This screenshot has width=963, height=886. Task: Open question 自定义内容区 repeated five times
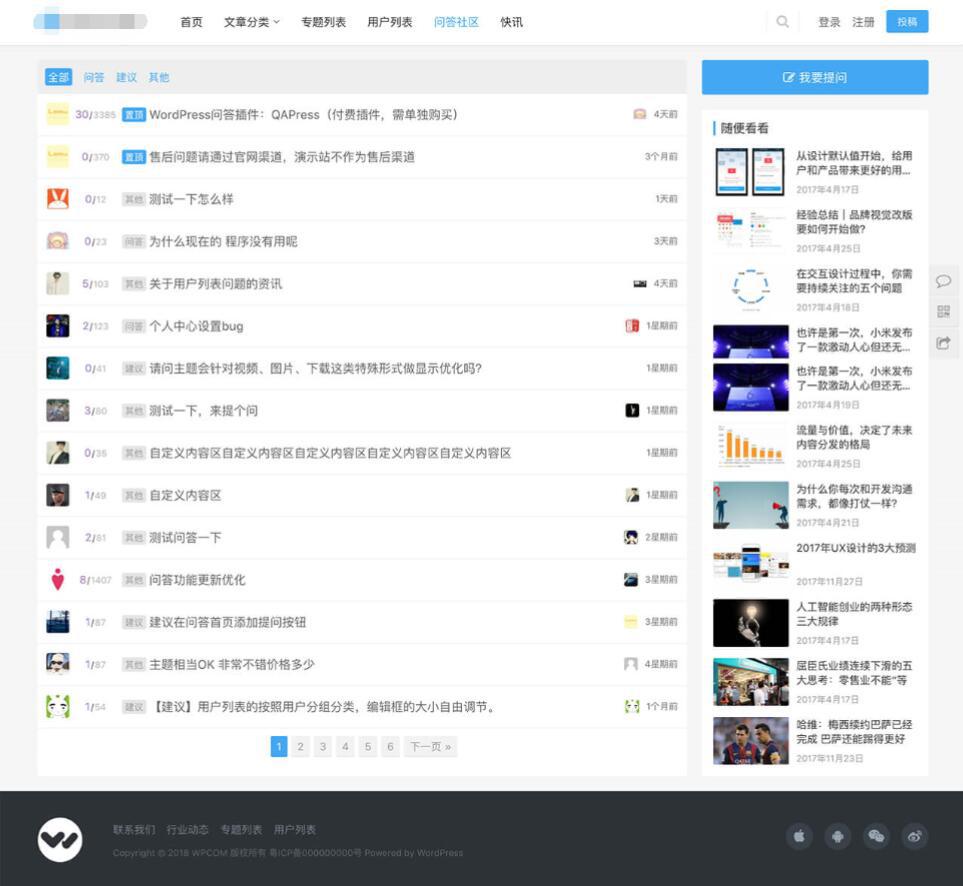tap(330, 453)
